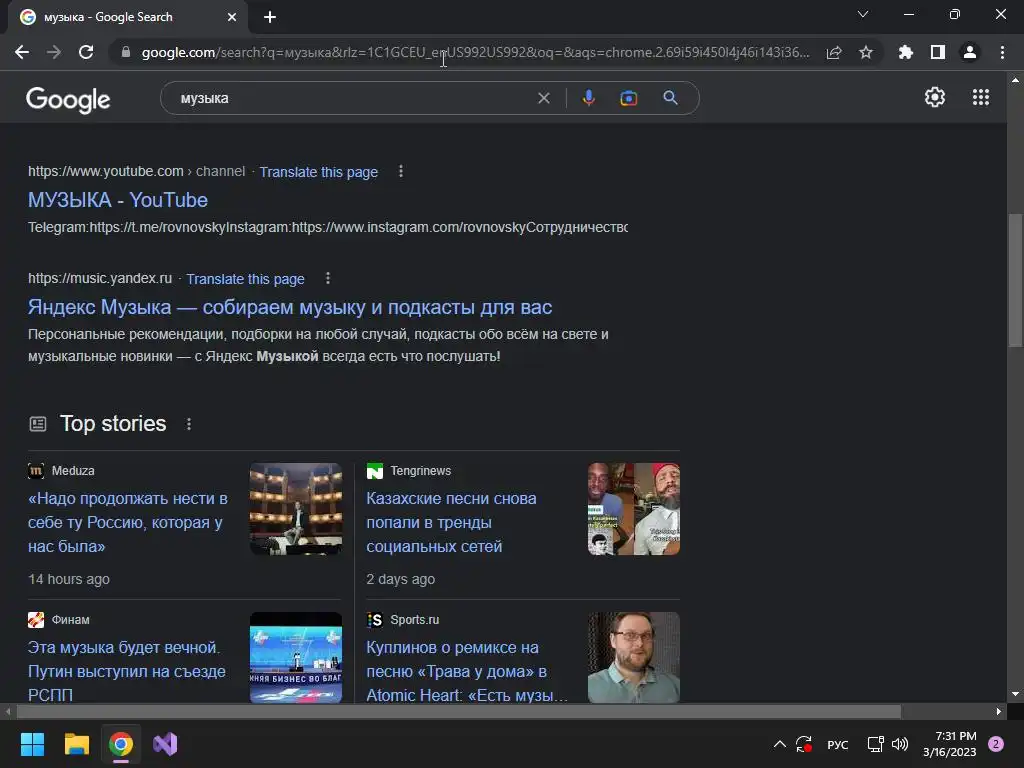Screen dimensions: 1024x768
Task: Click the Chrome taskbar icon
Action: [121, 744]
